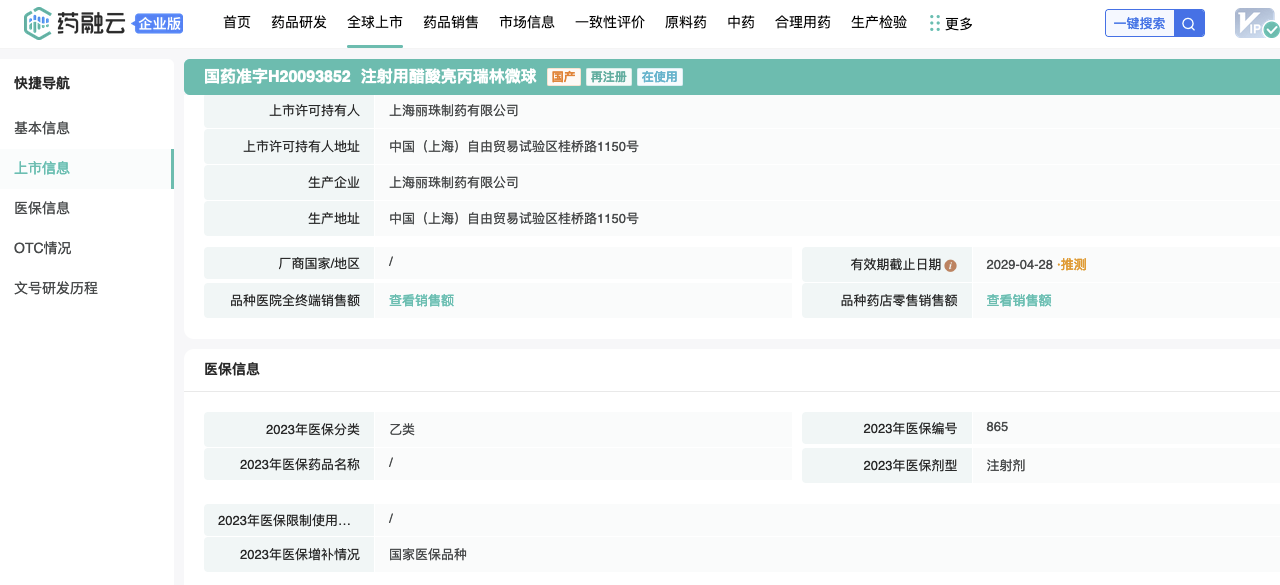
Task: Go to 药品研发 in top navigation
Action: 299,22
